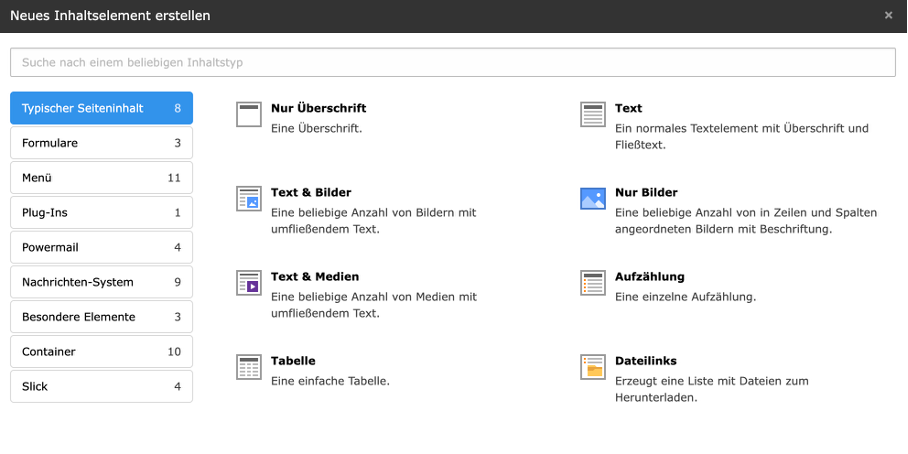Open the Slick category tab
908x454 pixels.
[x=101, y=386]
